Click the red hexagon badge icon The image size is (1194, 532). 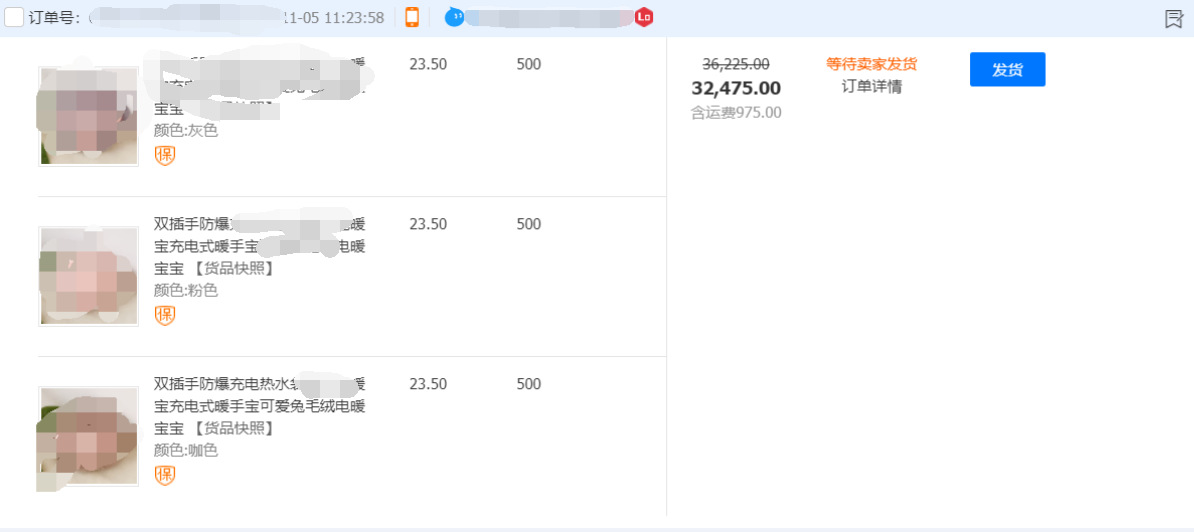point(644,17)
